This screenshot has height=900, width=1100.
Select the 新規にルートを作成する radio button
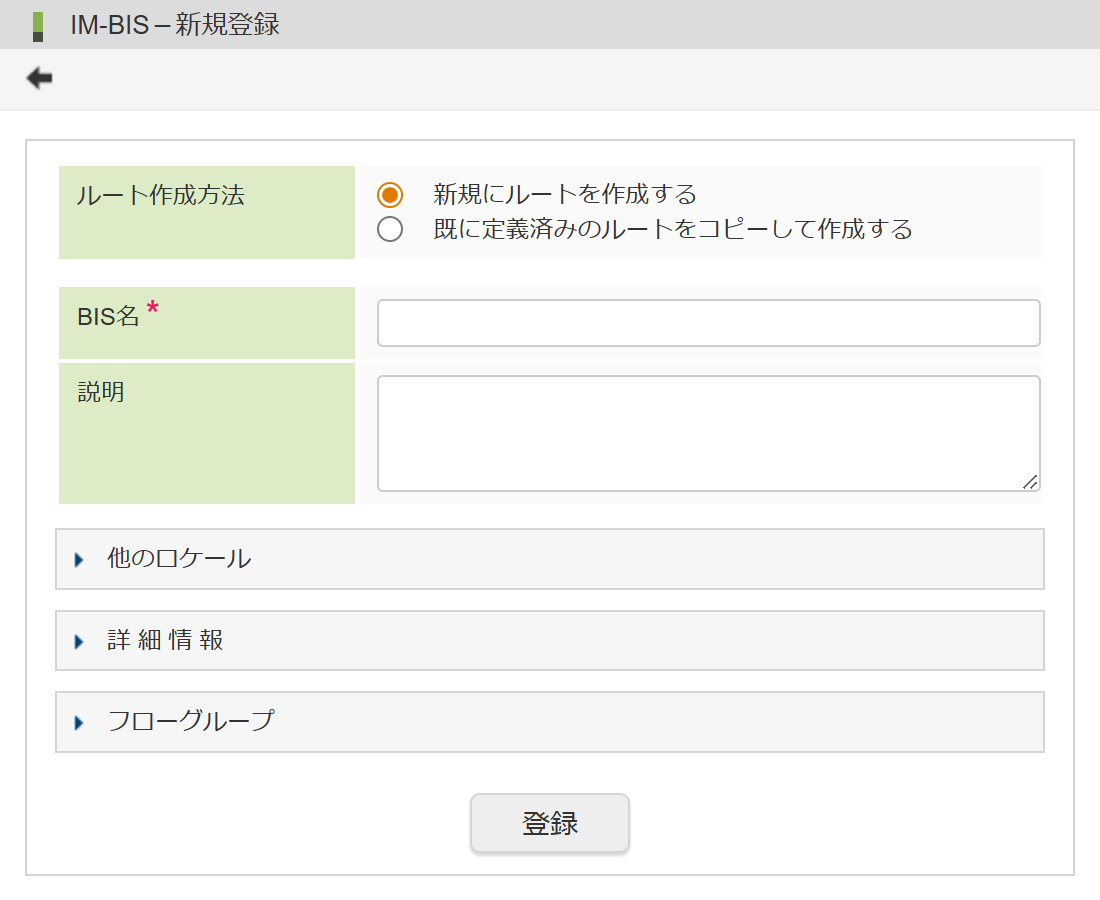click(x=390, y=194)
